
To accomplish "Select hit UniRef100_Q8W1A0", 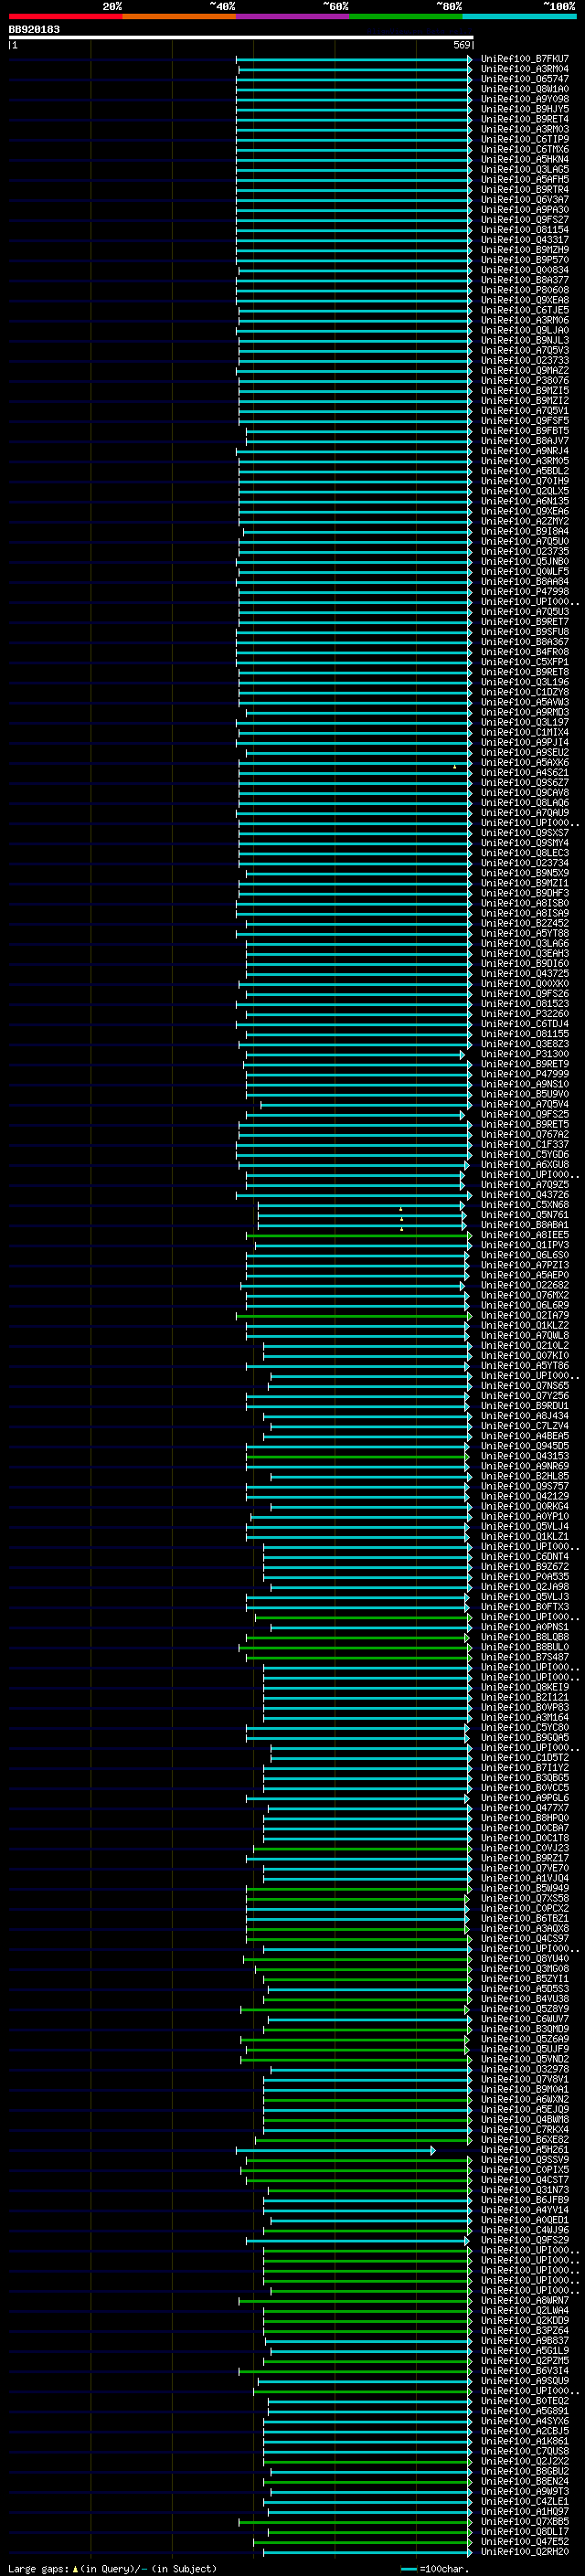I will coord(524,89).
